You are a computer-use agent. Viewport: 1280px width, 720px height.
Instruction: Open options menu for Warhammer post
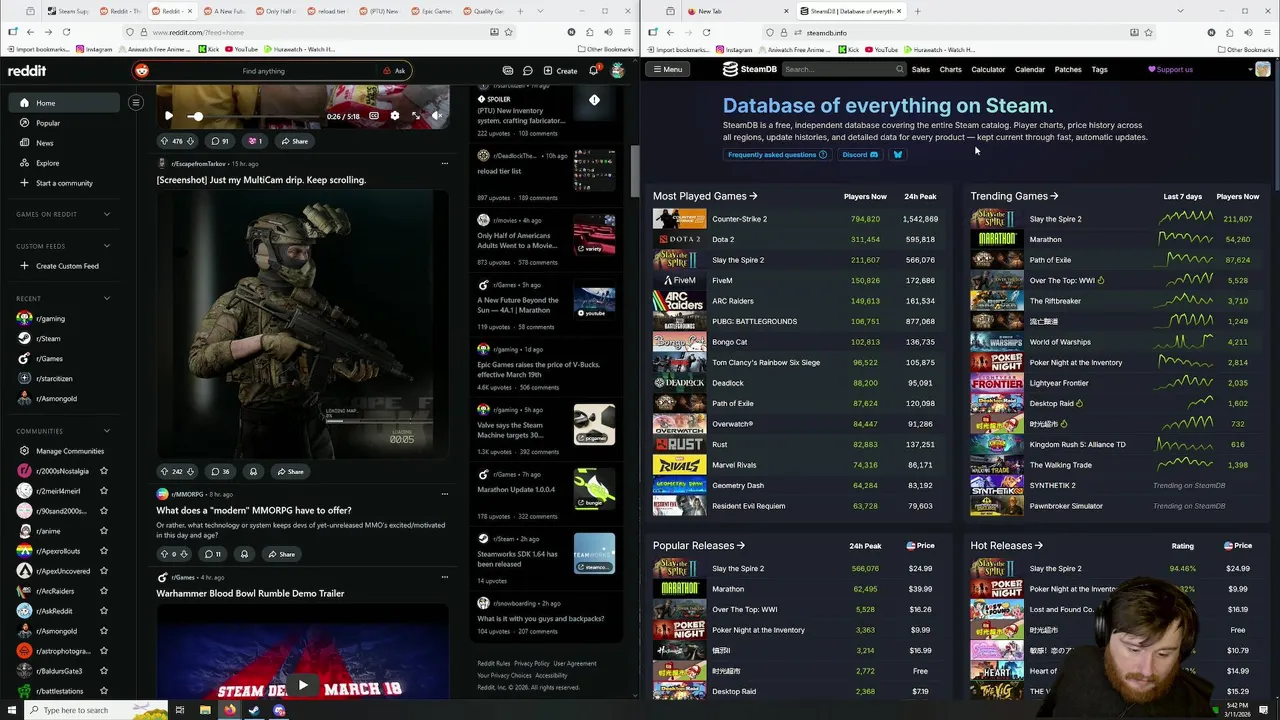(444, 577)
